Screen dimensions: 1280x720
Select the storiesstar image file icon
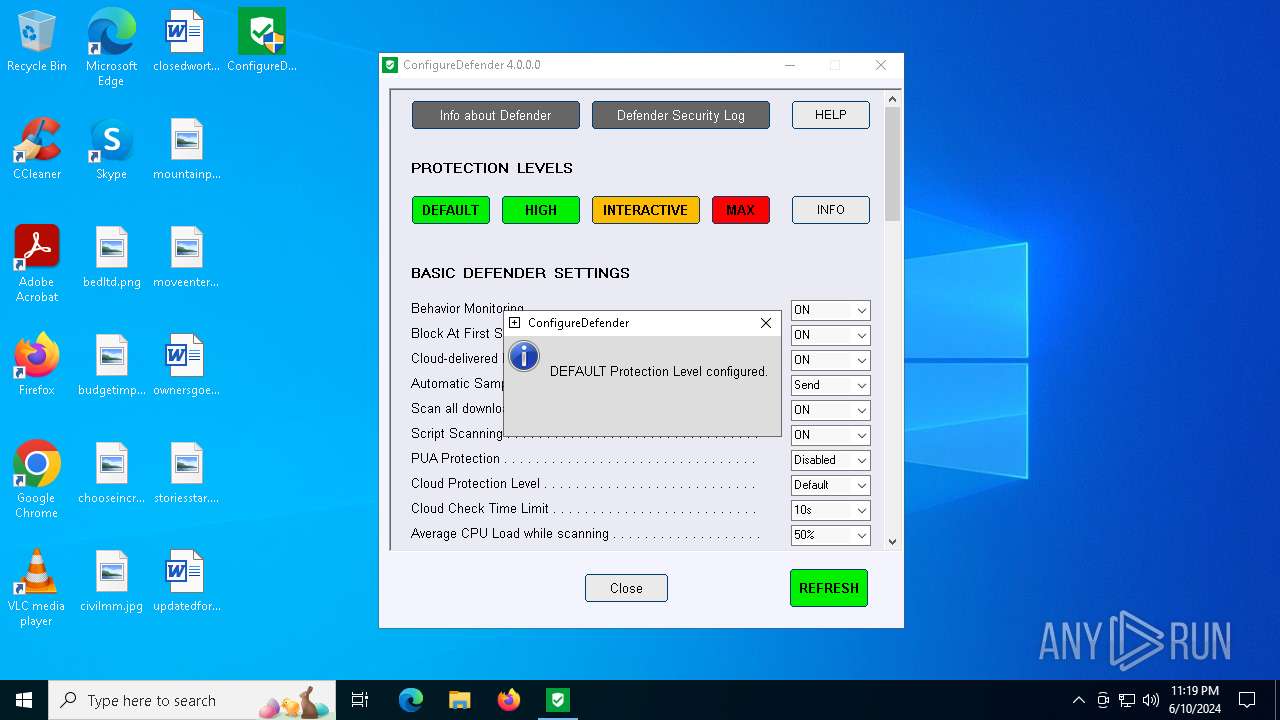click(x=186, y=473)
